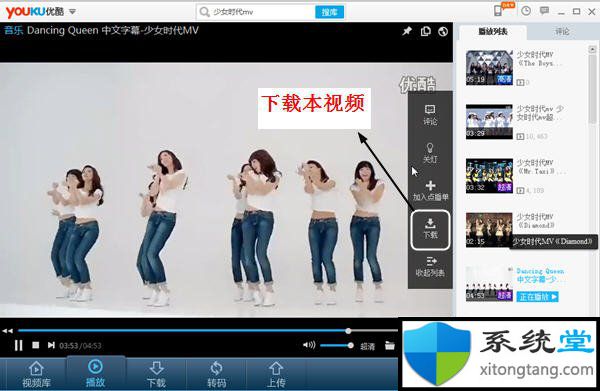The width and height of the screenshot is (600, 391).
Task: Pause the video
Action: pos(18,345)
